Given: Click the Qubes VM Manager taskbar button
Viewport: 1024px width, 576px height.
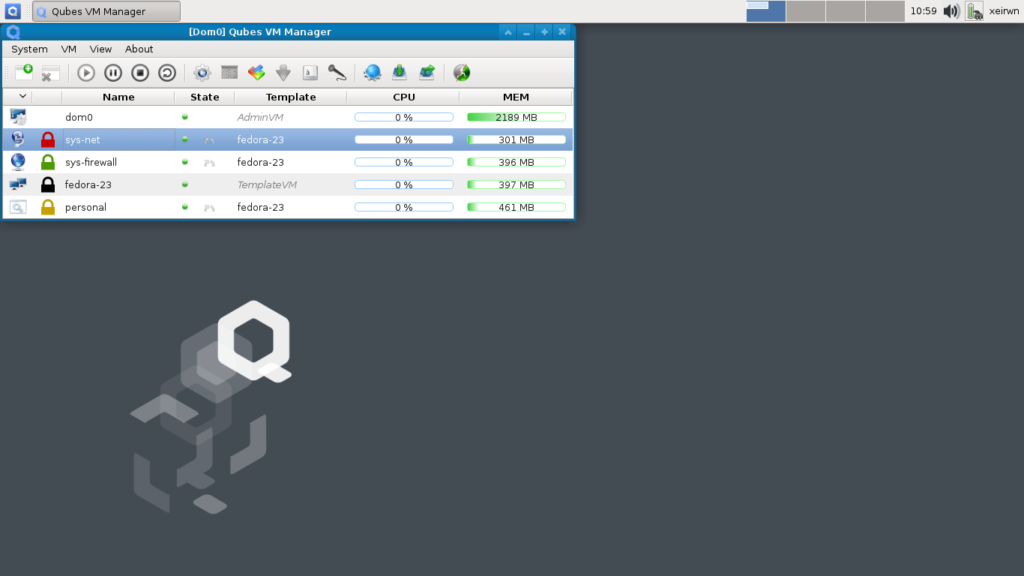Looking at the screenshot, I should point(106,11).
